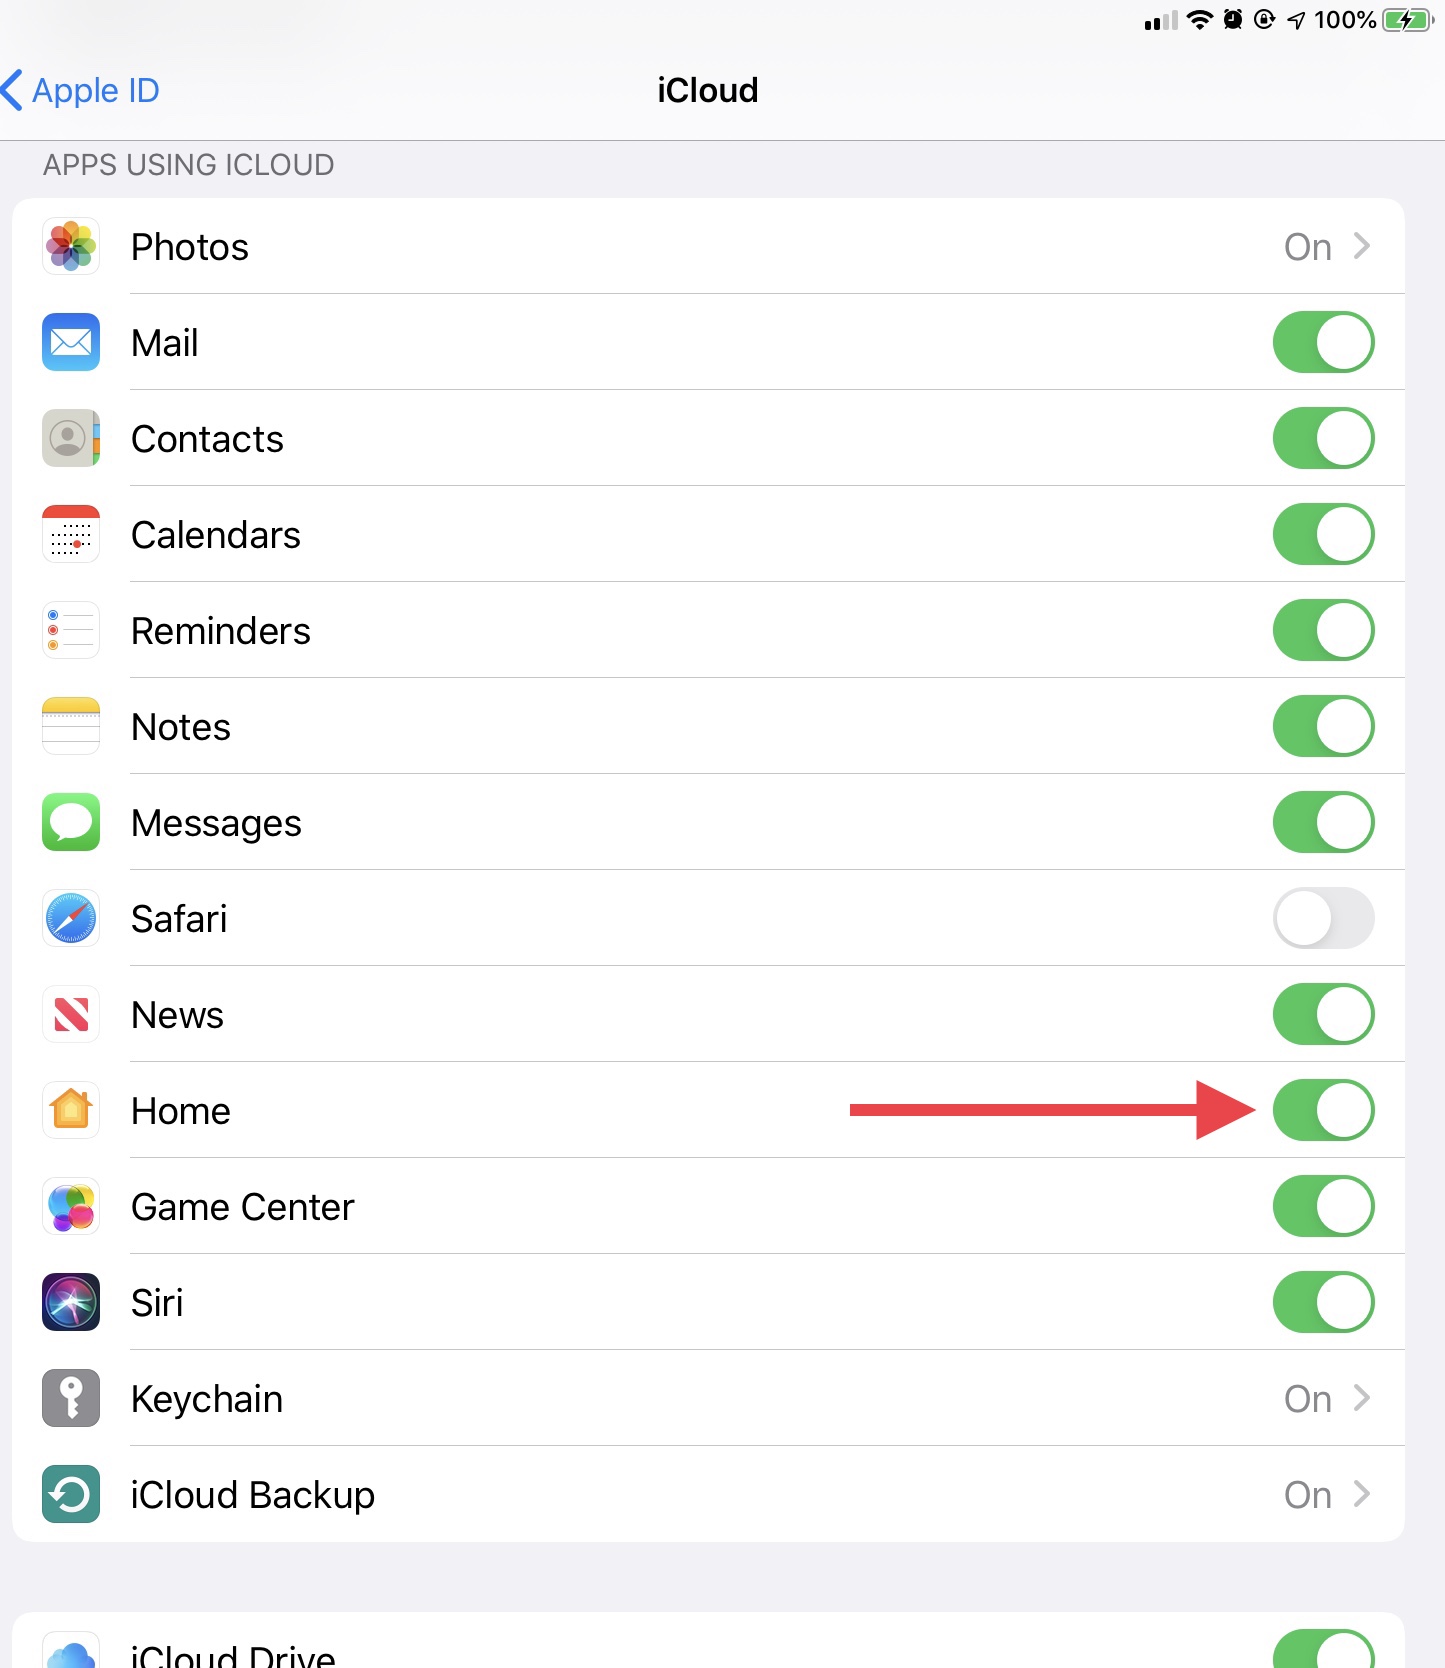The image size is (1445, 1668).
Task: Tap the Photos app icon
Action: coord(71,246)
